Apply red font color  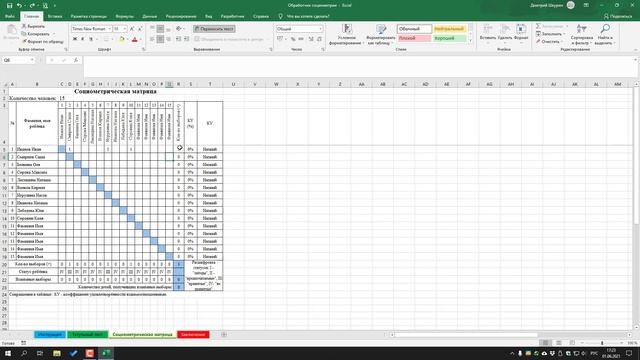[x=135, y=39]
